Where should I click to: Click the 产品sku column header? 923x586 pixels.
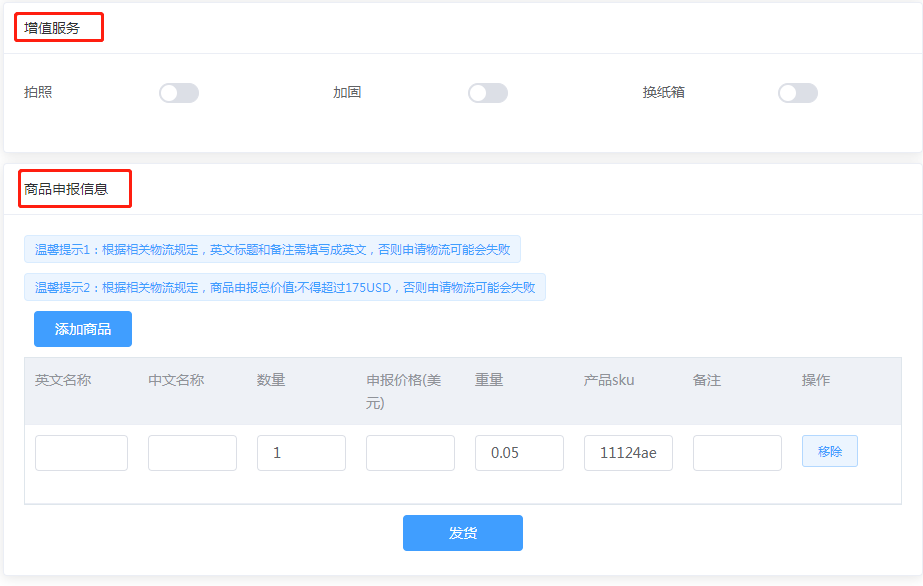tap(609, 380)
